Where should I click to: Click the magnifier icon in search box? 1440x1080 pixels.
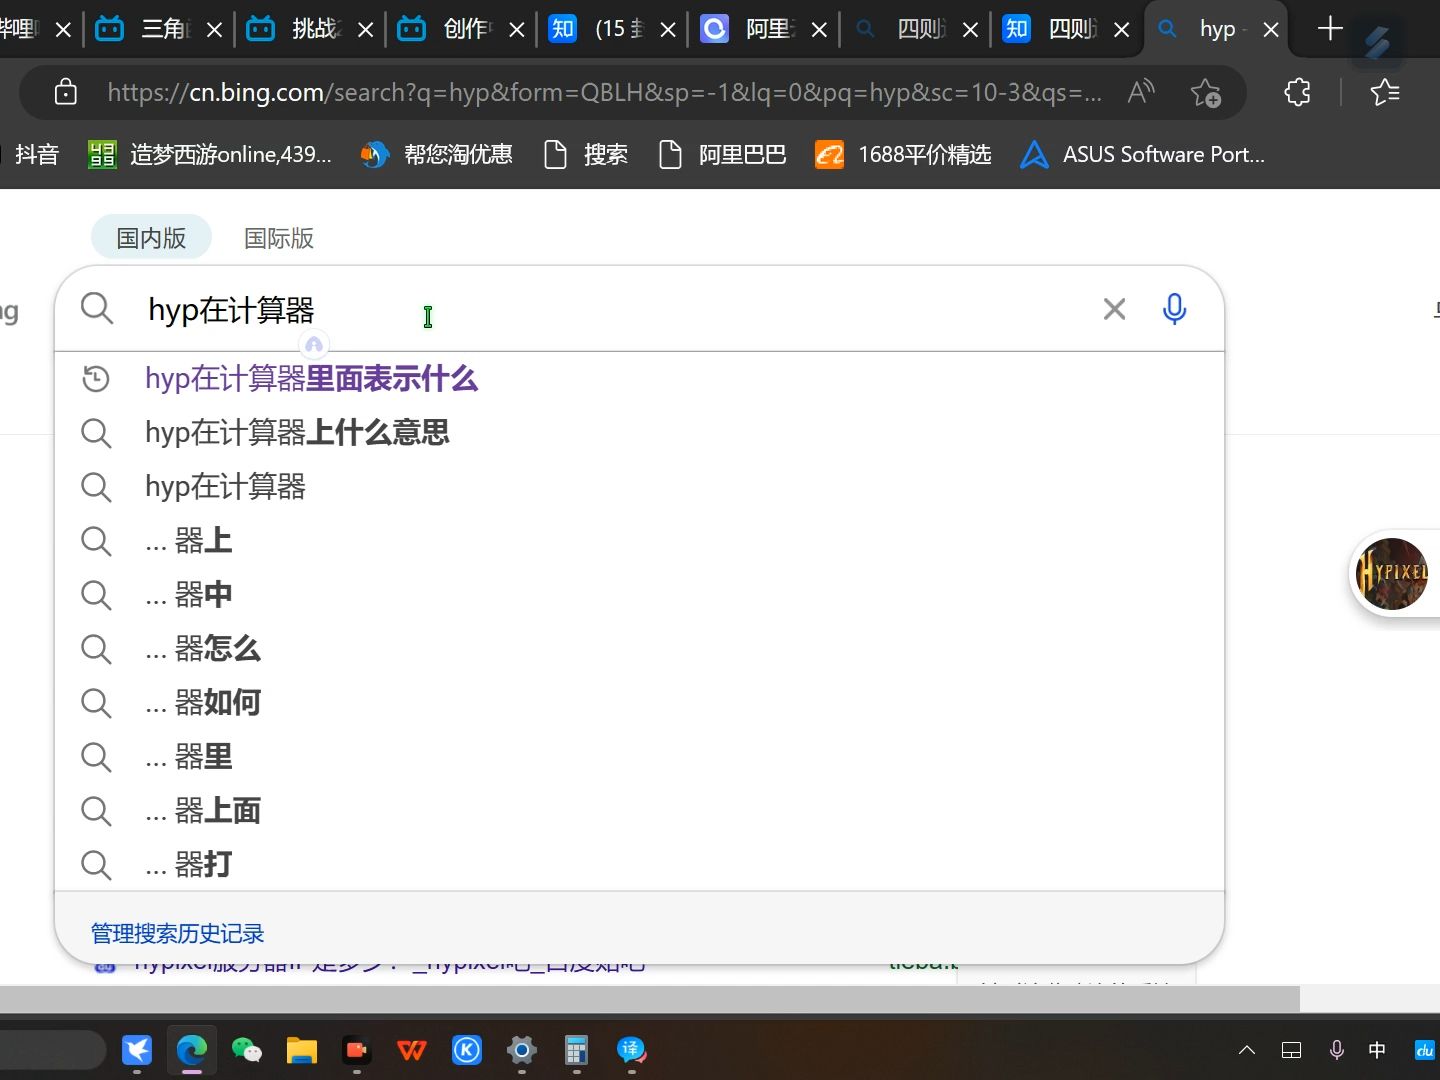97,309
